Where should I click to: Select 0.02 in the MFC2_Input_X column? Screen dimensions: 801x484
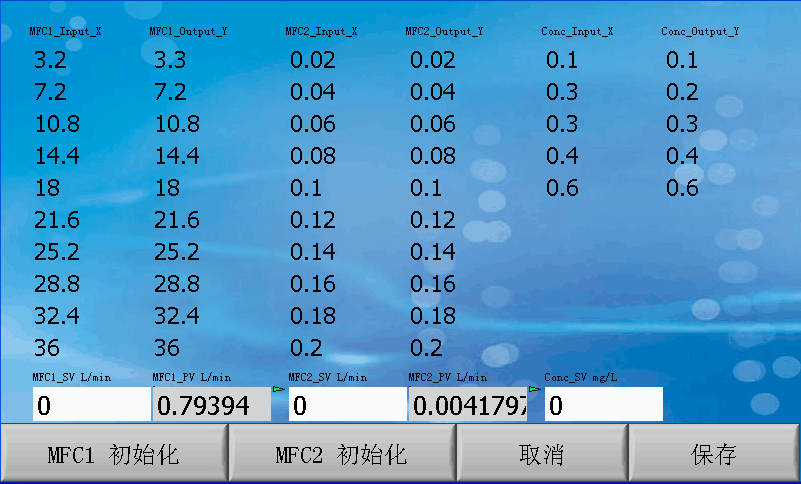(313, 61)
